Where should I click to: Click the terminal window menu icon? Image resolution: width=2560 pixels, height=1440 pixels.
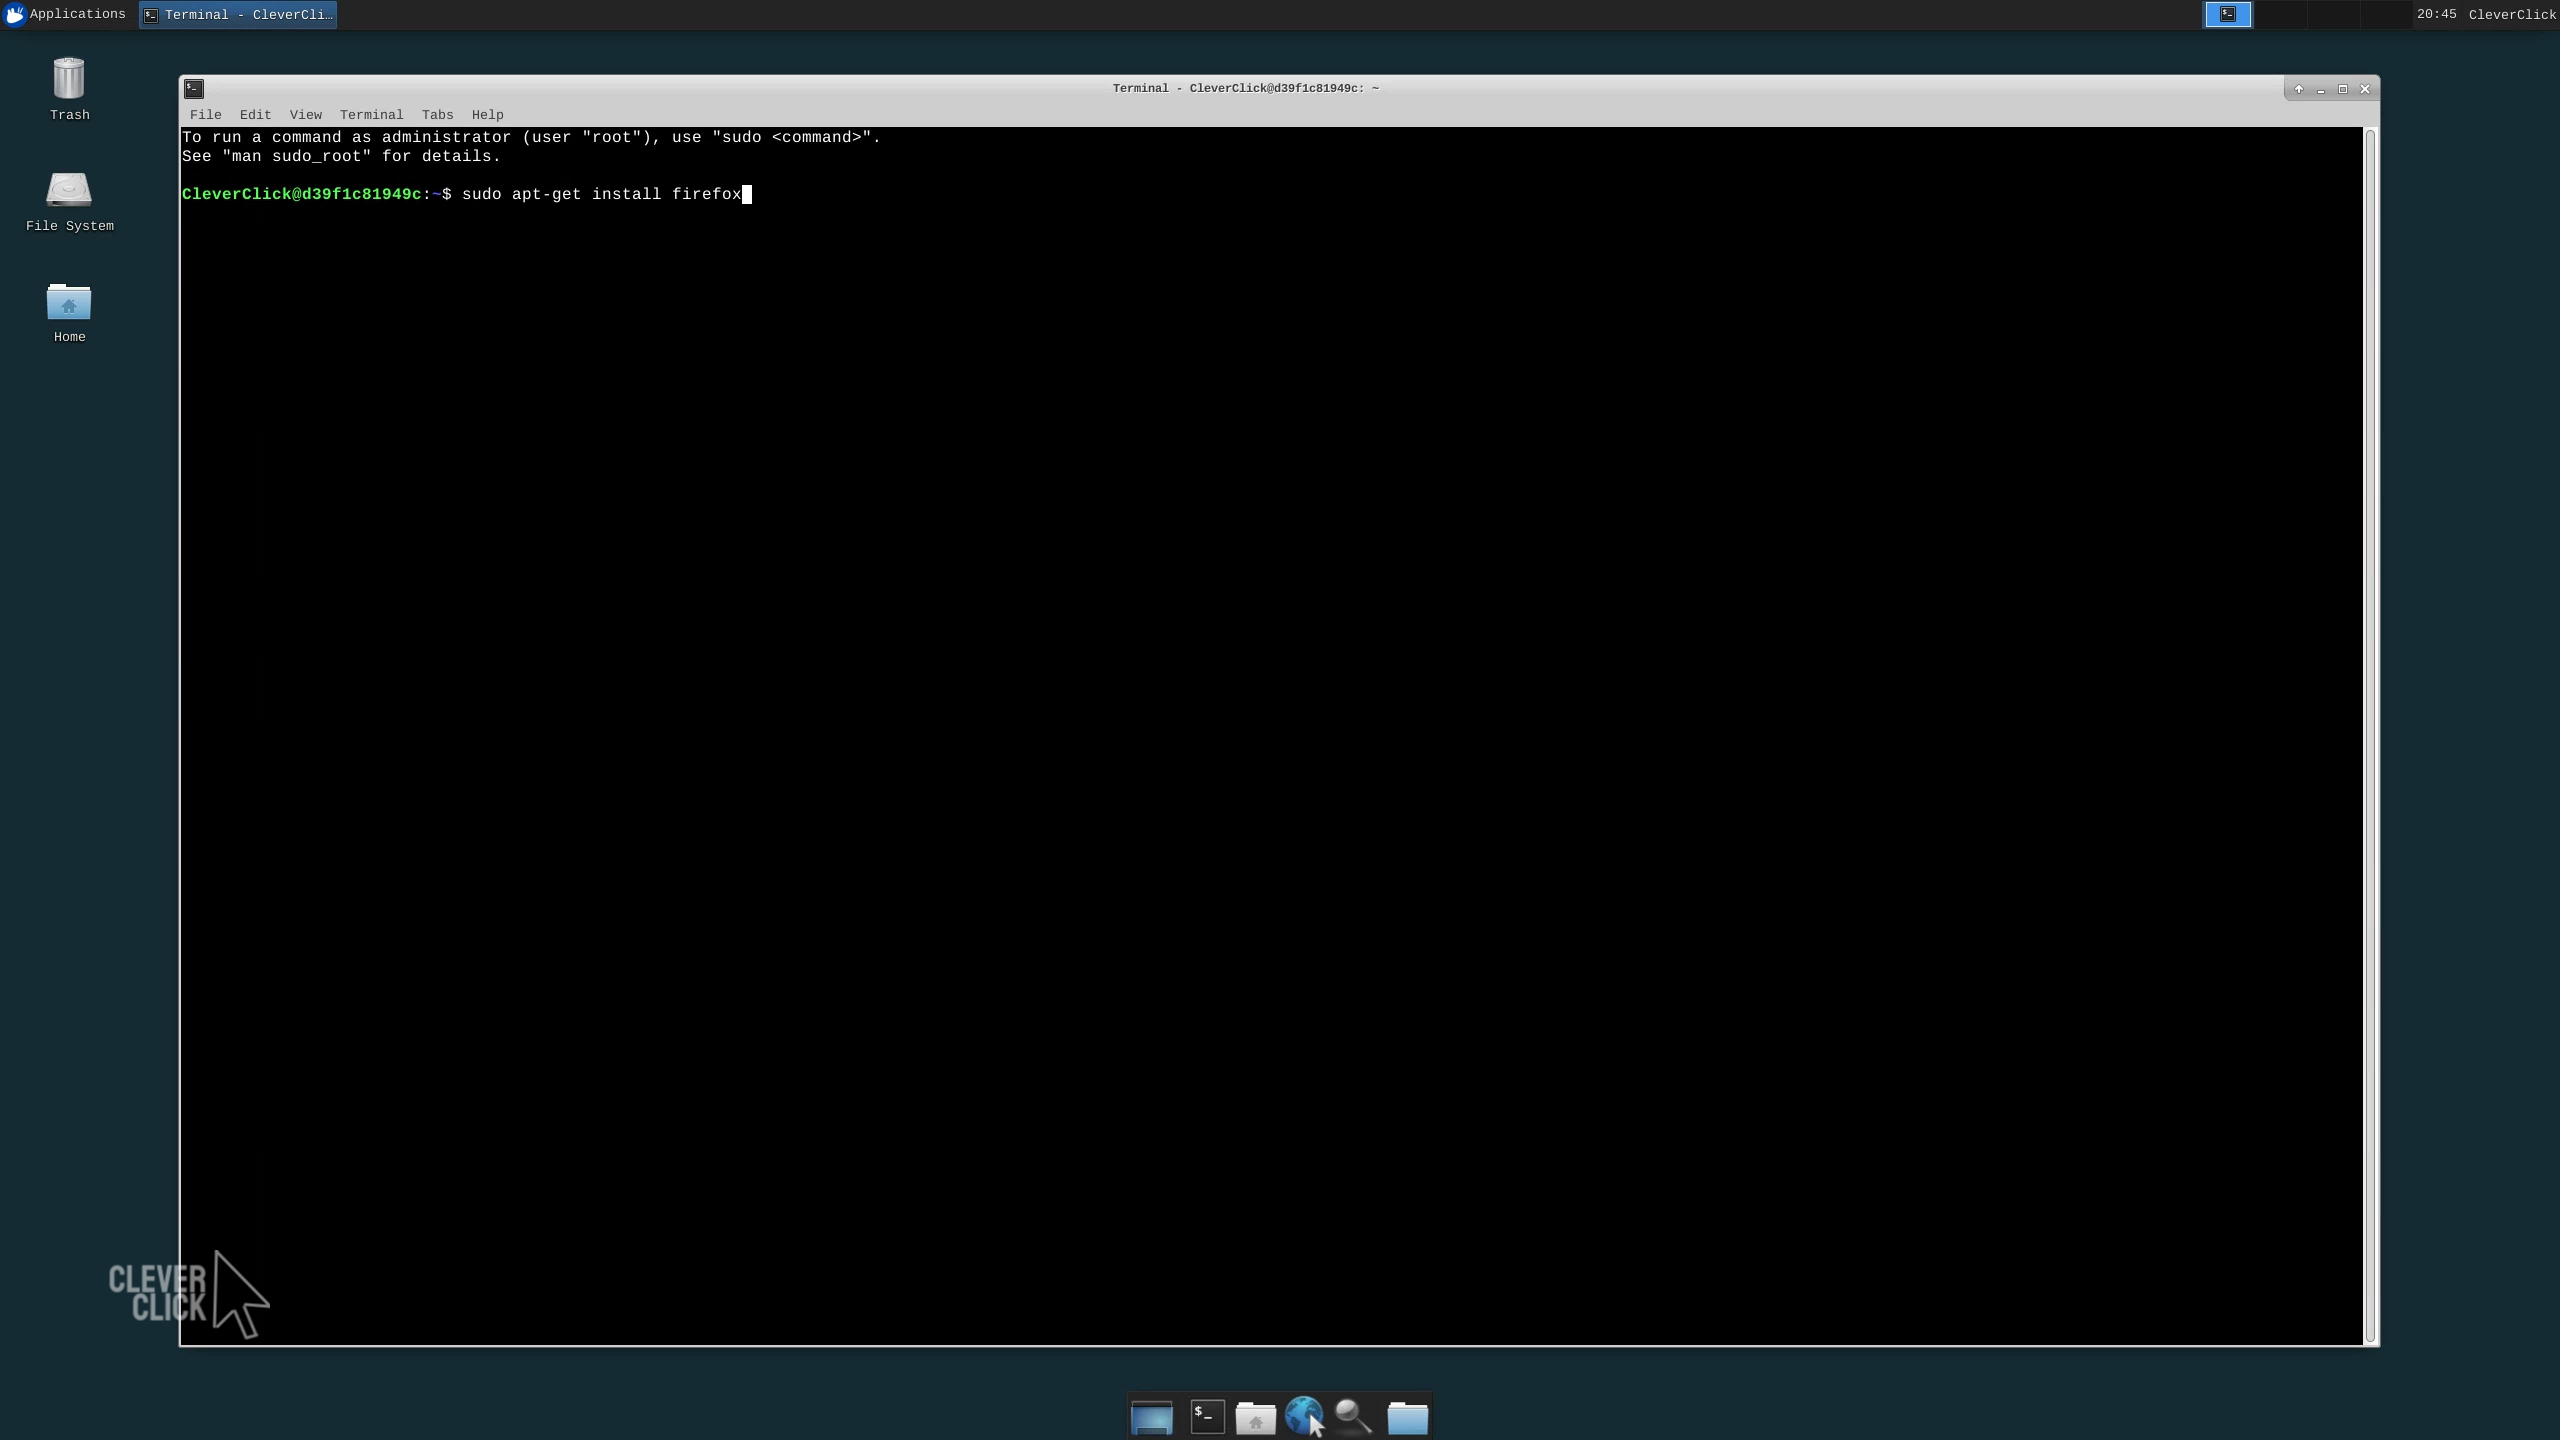point(194,89)
